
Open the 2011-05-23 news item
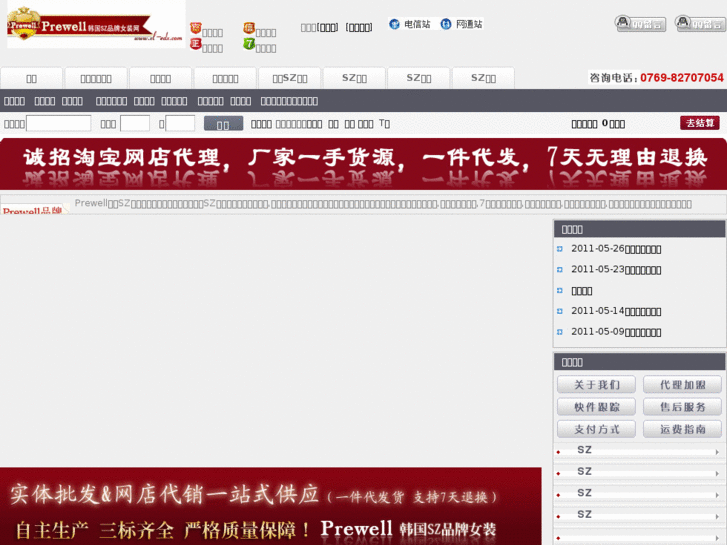pyautogui.click(x=616, y=269)
